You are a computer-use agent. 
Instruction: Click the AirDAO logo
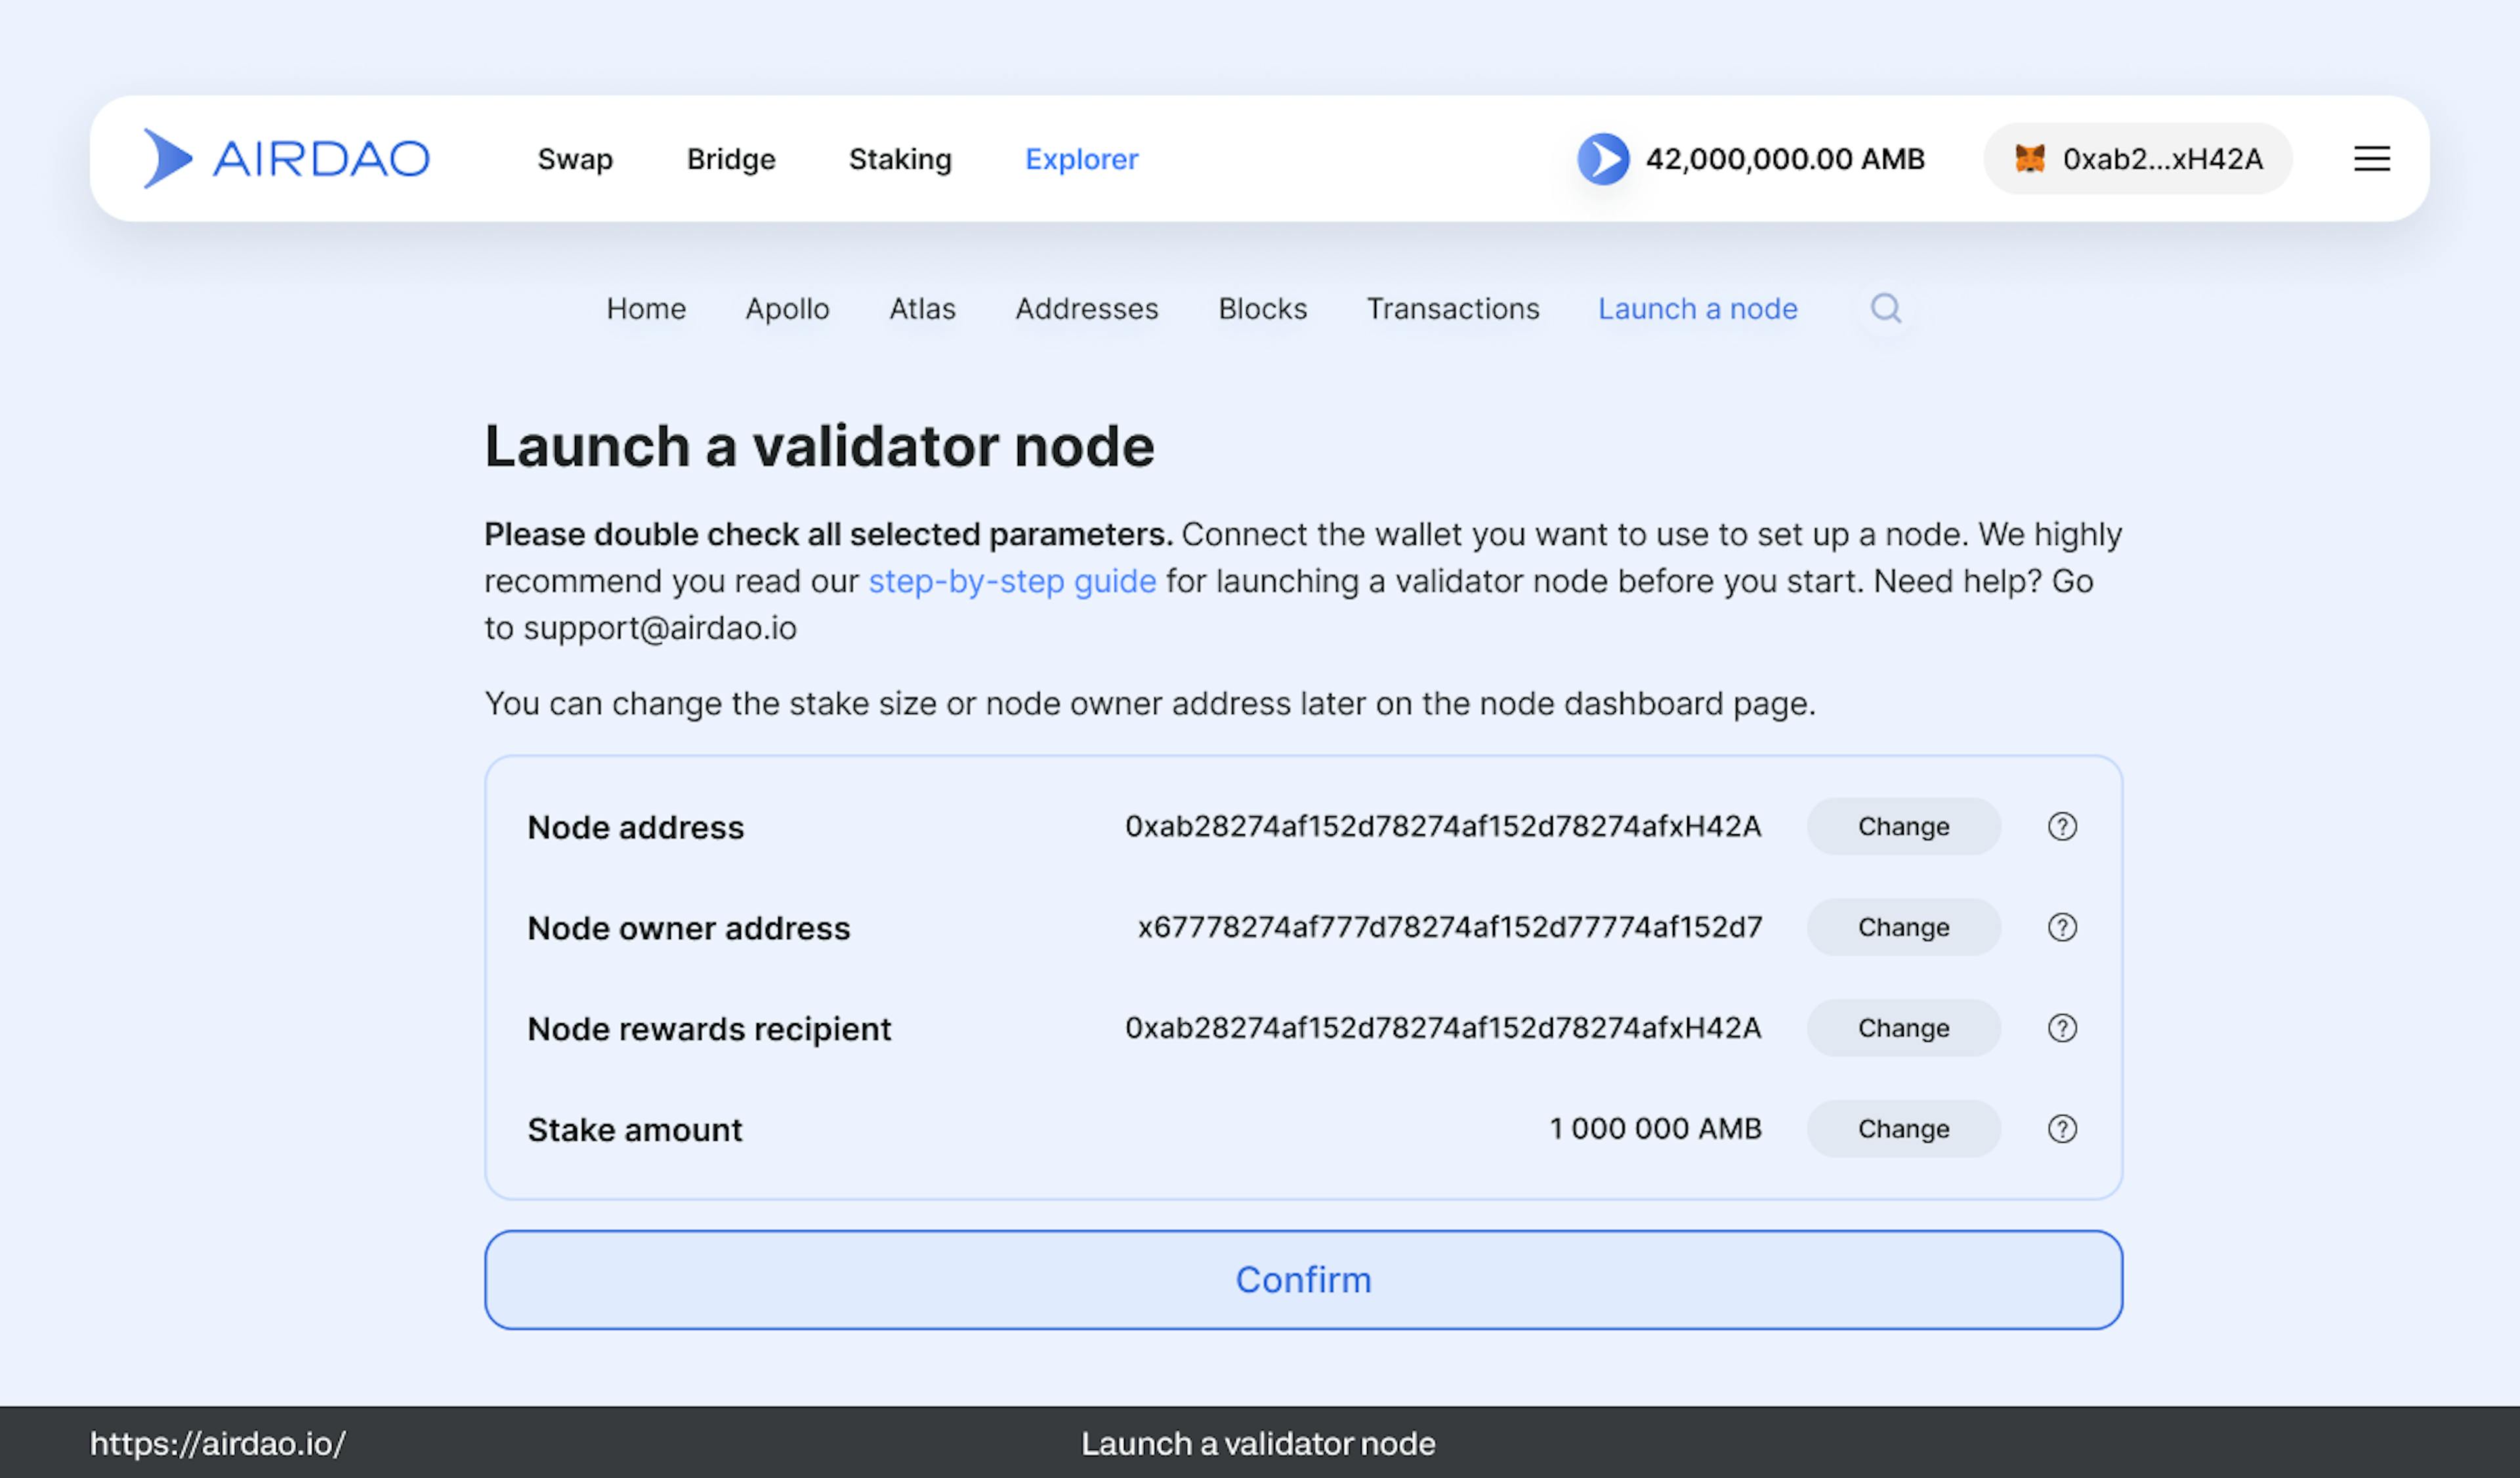[x=286, y=158]
